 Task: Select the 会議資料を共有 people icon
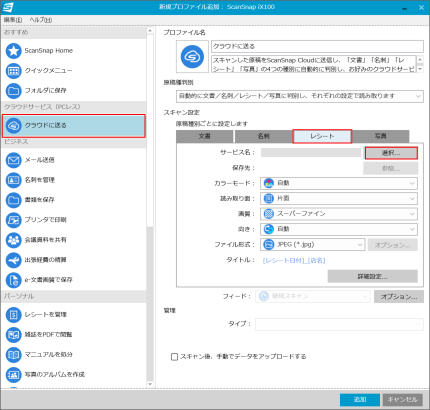tap(14, 240)
